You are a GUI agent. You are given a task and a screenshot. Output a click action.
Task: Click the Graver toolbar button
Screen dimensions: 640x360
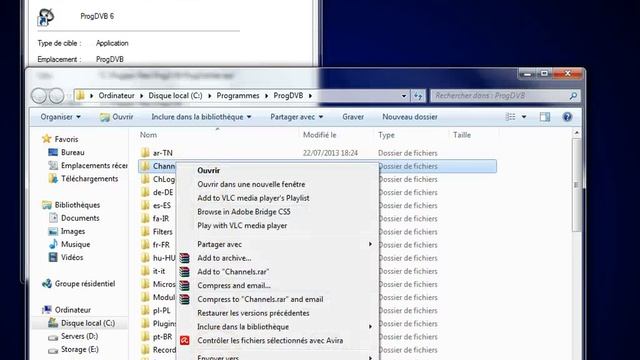pyautogui.click(x=353, y=117)
